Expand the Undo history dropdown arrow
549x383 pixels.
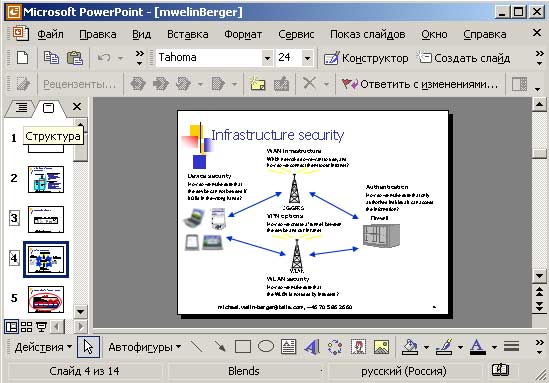120,58
